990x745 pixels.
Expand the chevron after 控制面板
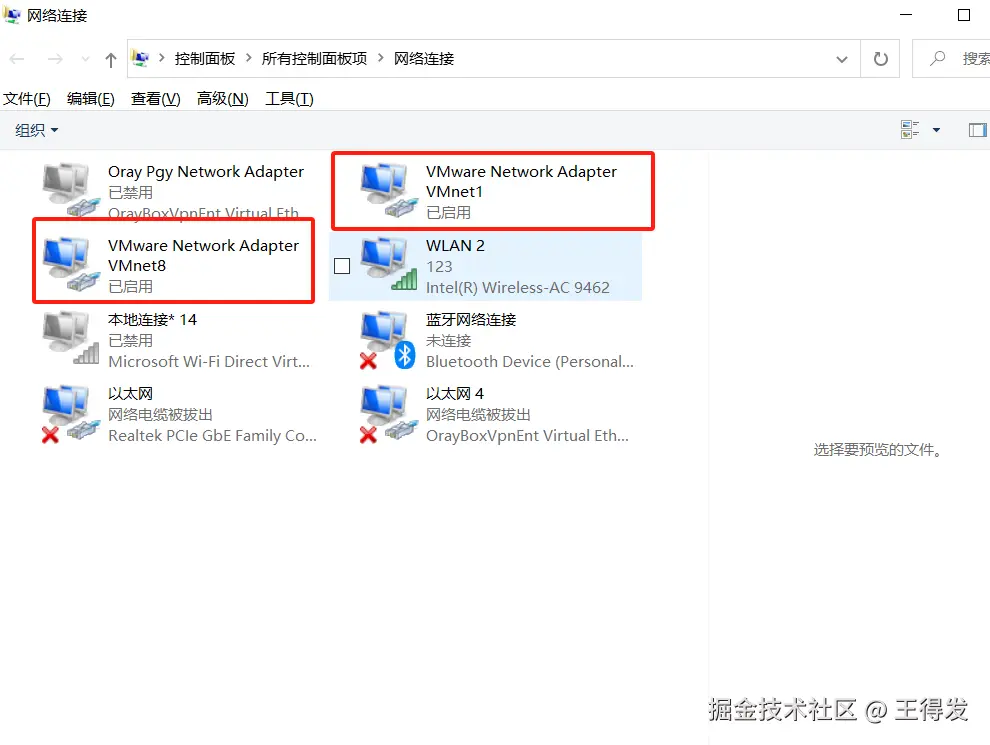tap(248, 58)
